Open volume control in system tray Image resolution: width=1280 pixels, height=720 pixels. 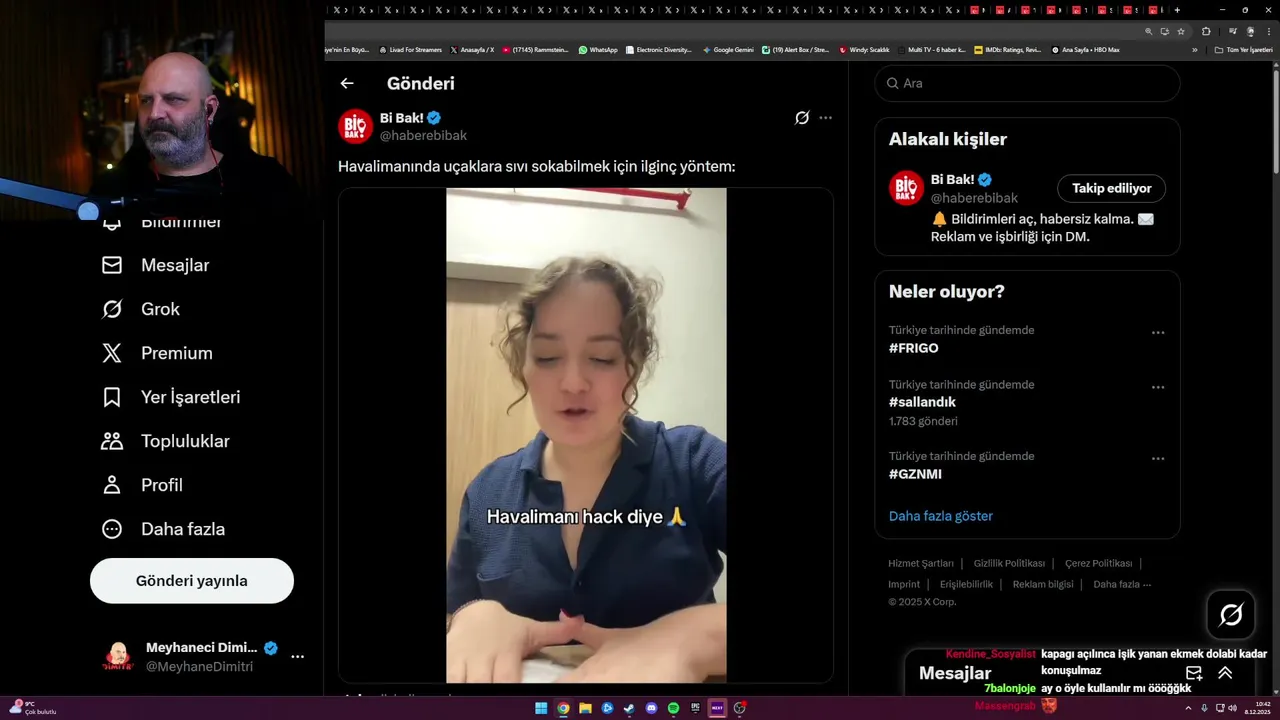[1232, 708]
